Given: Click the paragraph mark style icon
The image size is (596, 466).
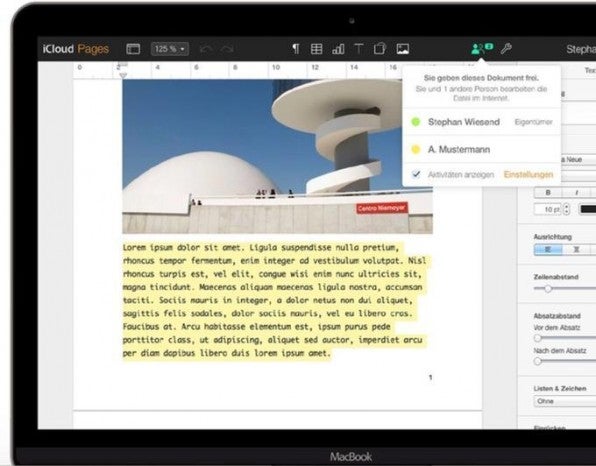Looking at the screenshot, I should (295, 49).
